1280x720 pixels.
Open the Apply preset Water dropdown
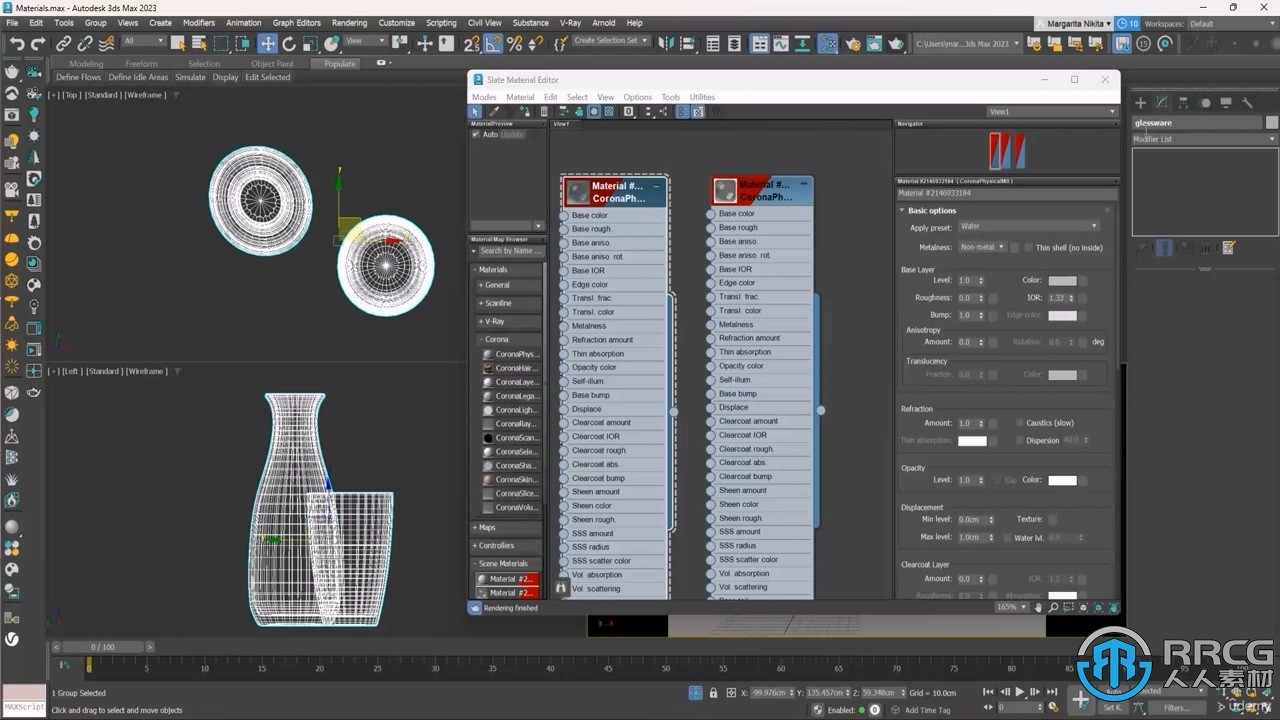pyautogui.click(x=1028, y=227)
